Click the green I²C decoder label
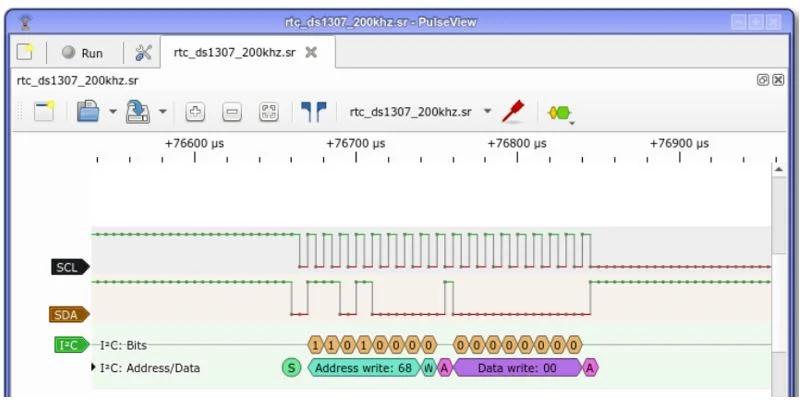804x408 pixels. click(x=69, y=345)
